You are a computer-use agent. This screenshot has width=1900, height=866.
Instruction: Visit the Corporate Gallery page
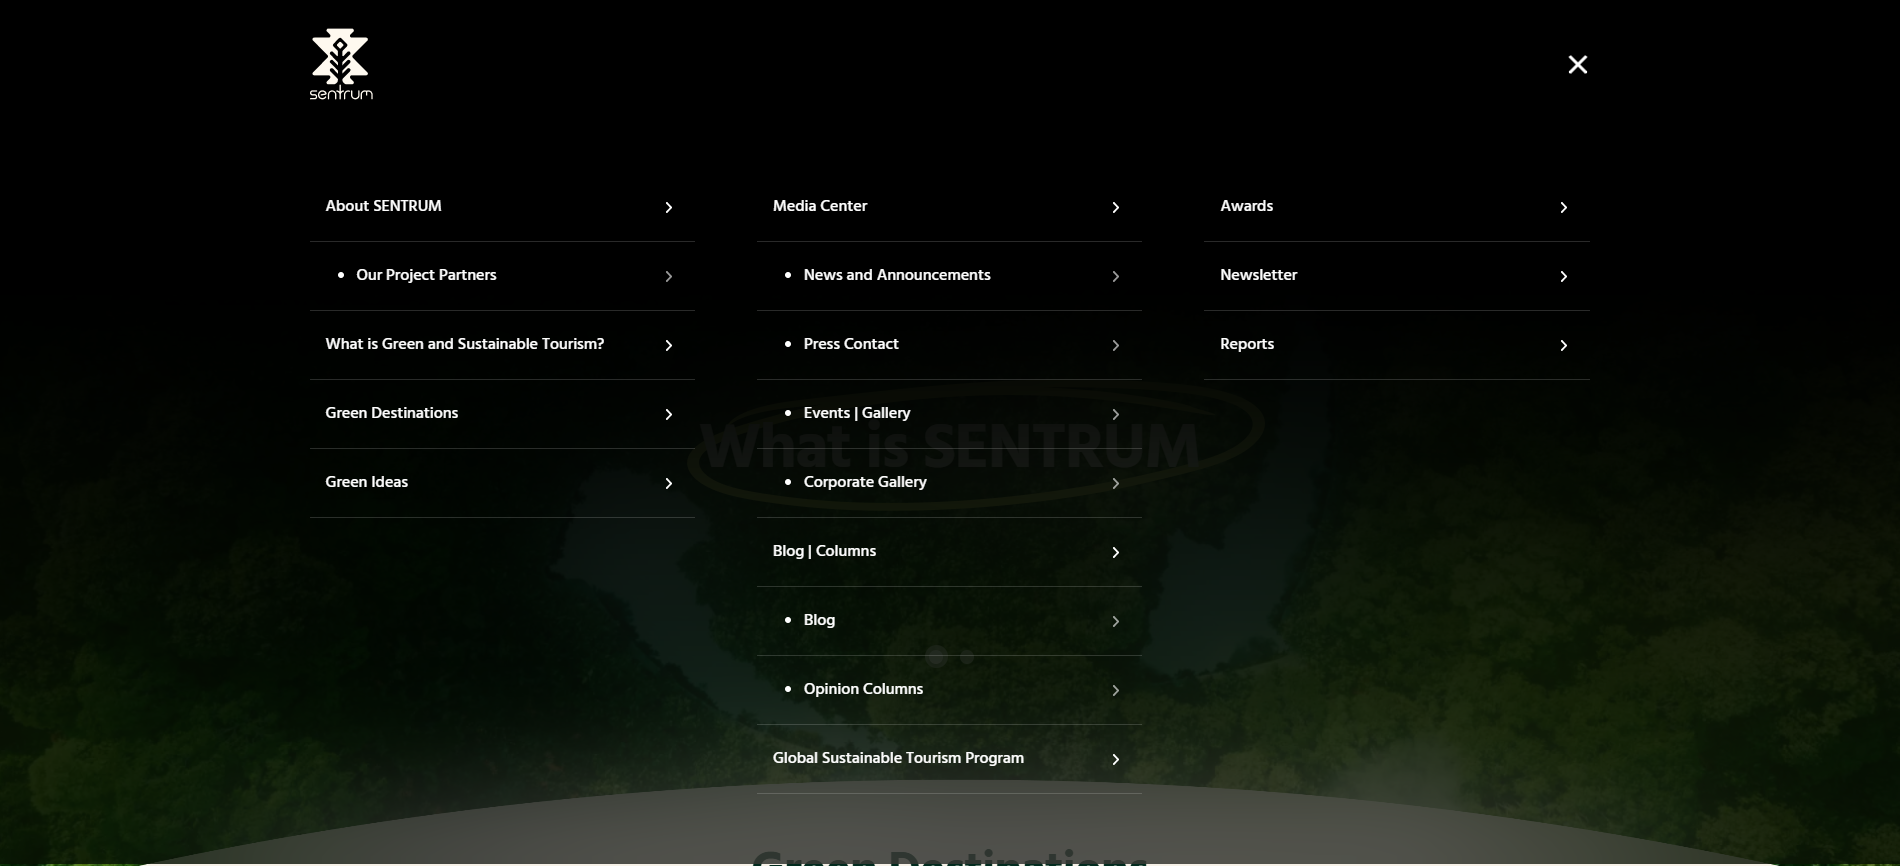(865, 482)
